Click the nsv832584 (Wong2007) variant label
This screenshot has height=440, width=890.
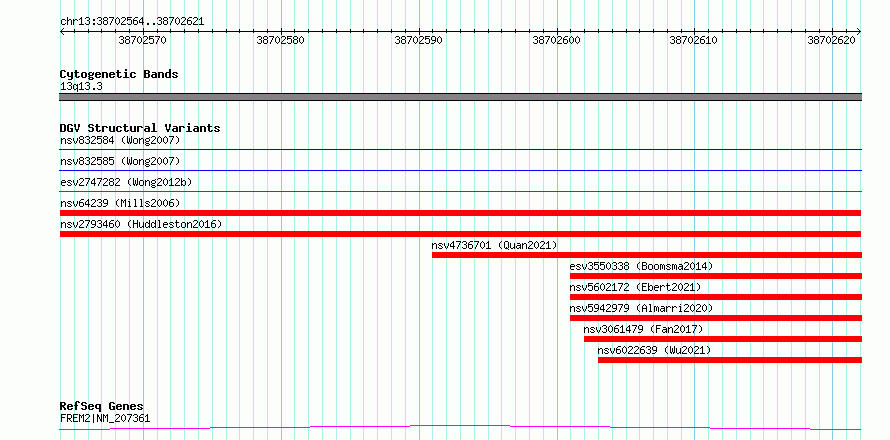coord(120,140)
